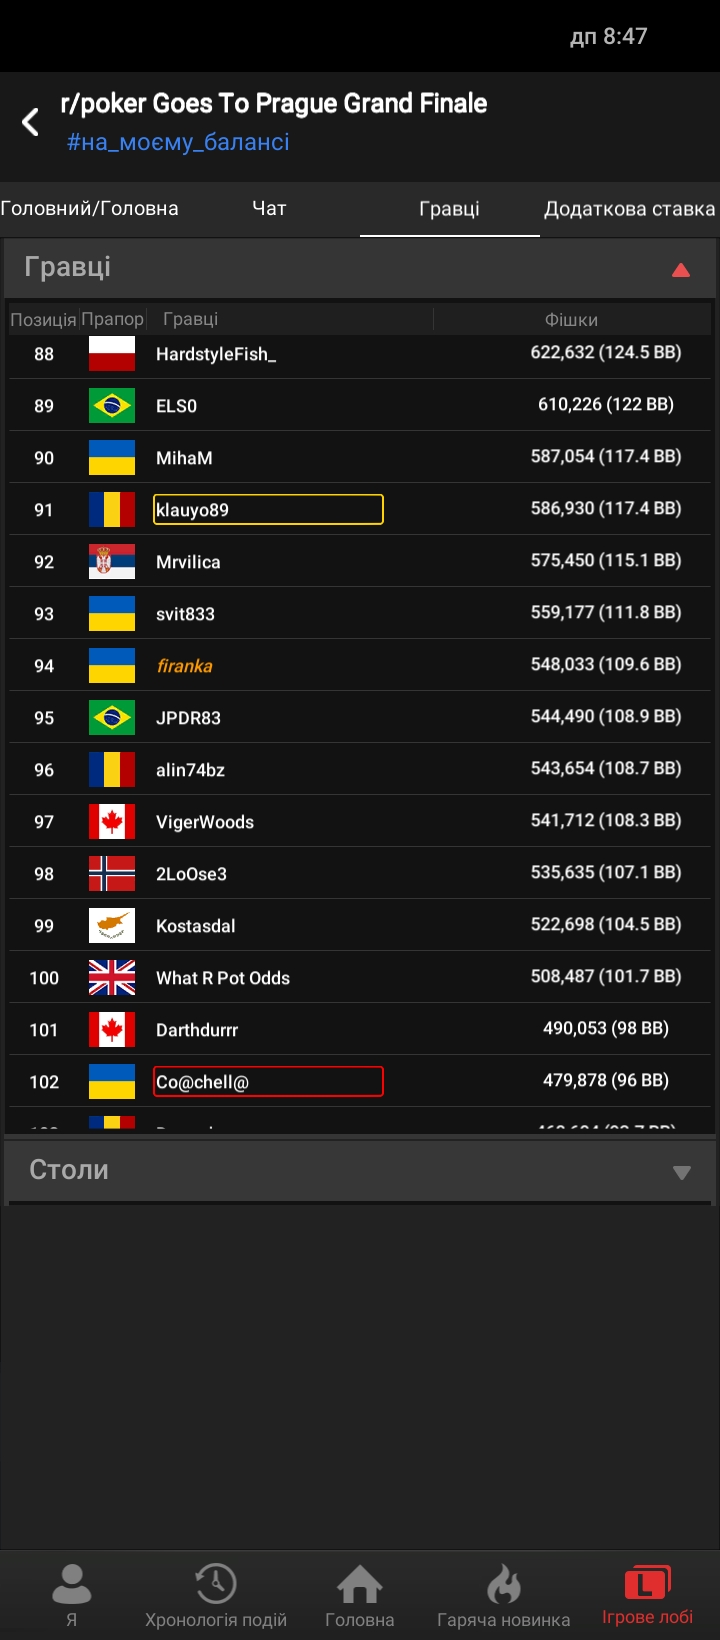This screenshot has height=1640, width=720.
Task: Tap the #на_моєму_балансі hashtag link
Action: coord(178,143)
